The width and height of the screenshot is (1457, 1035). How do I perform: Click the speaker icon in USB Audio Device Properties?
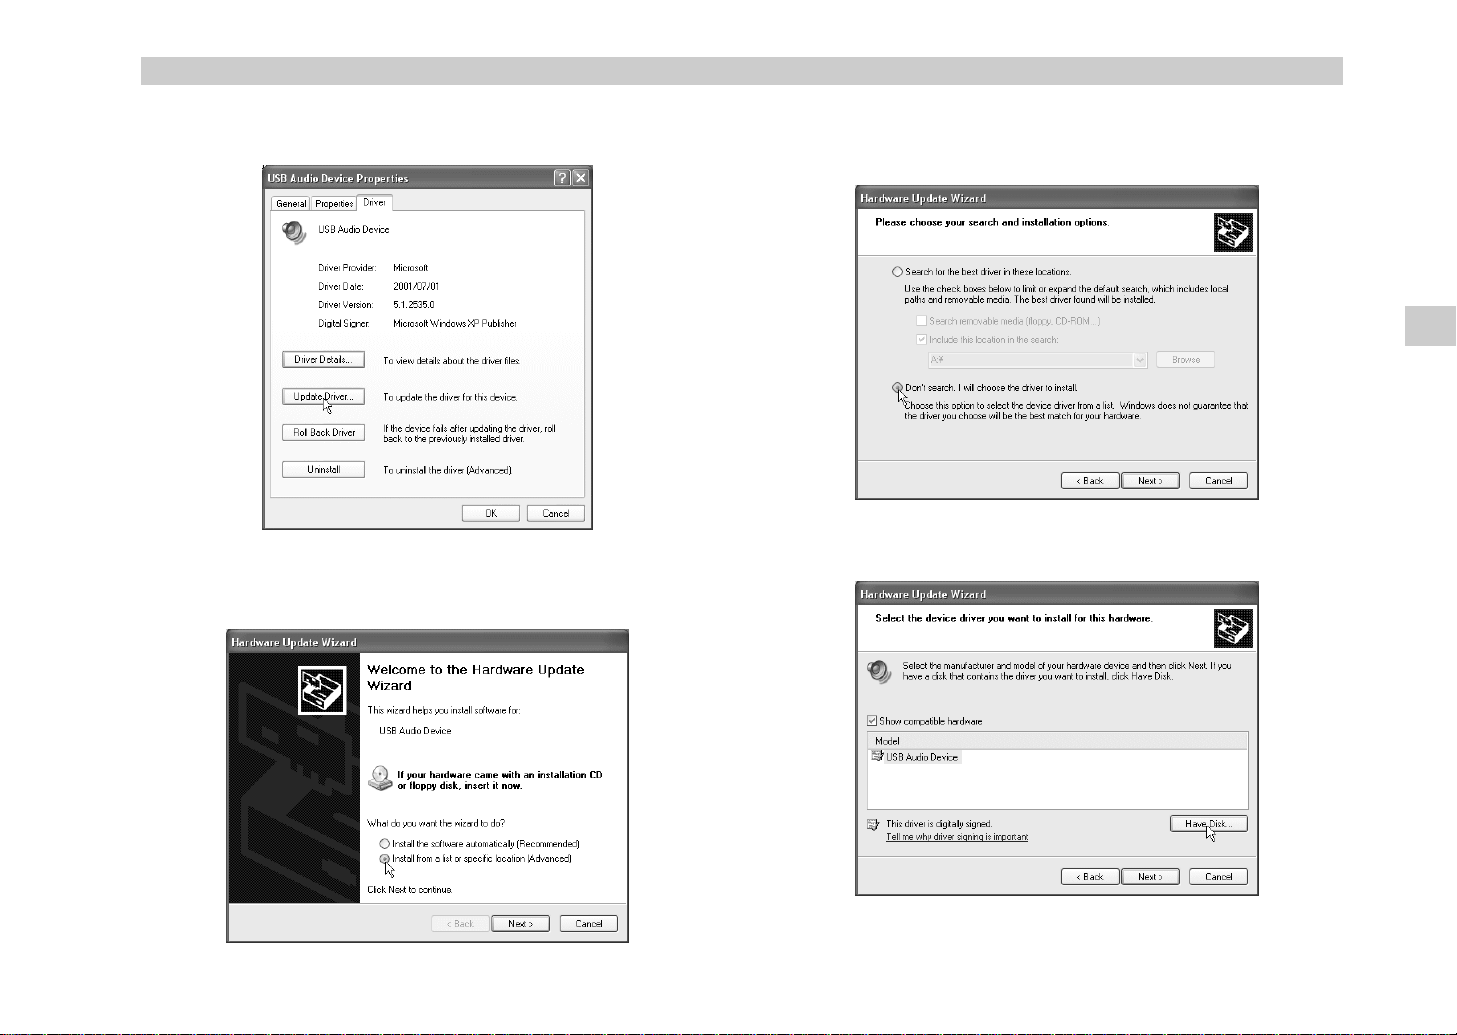(x=294, y=232)
